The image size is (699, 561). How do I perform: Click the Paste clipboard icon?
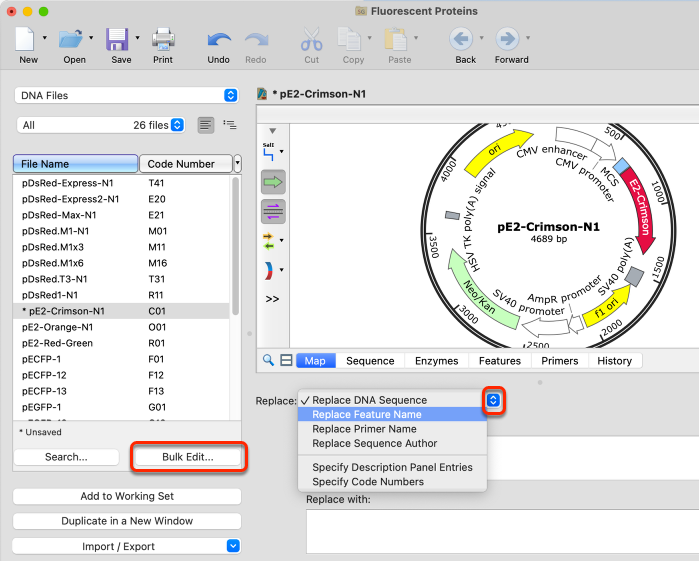tap(395, 39)
